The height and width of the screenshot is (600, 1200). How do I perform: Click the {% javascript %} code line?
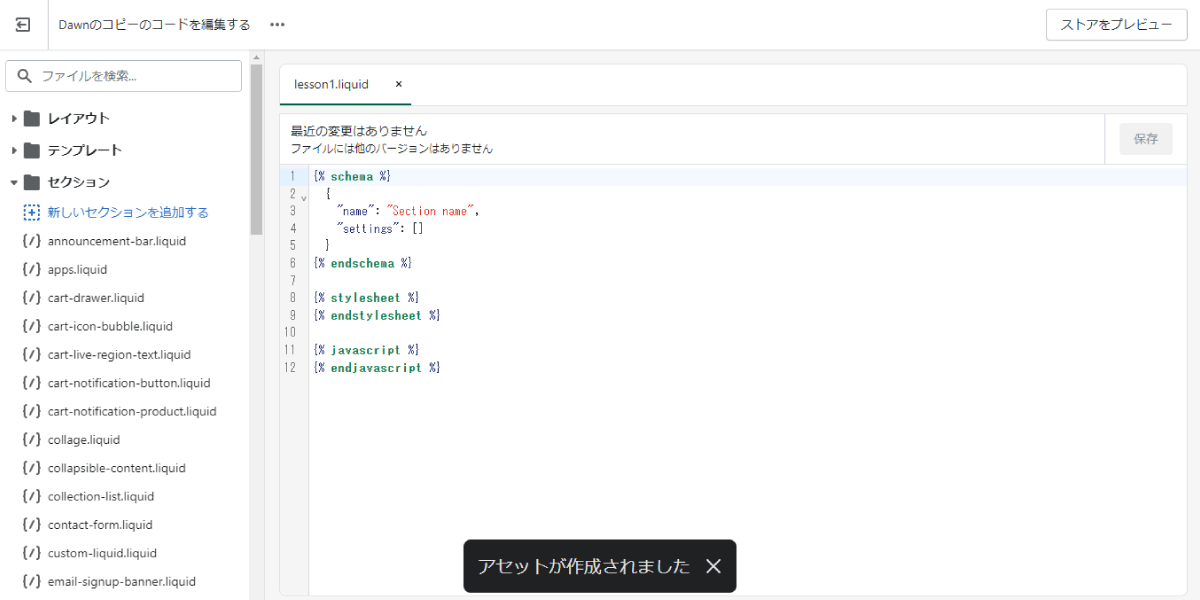366,350
